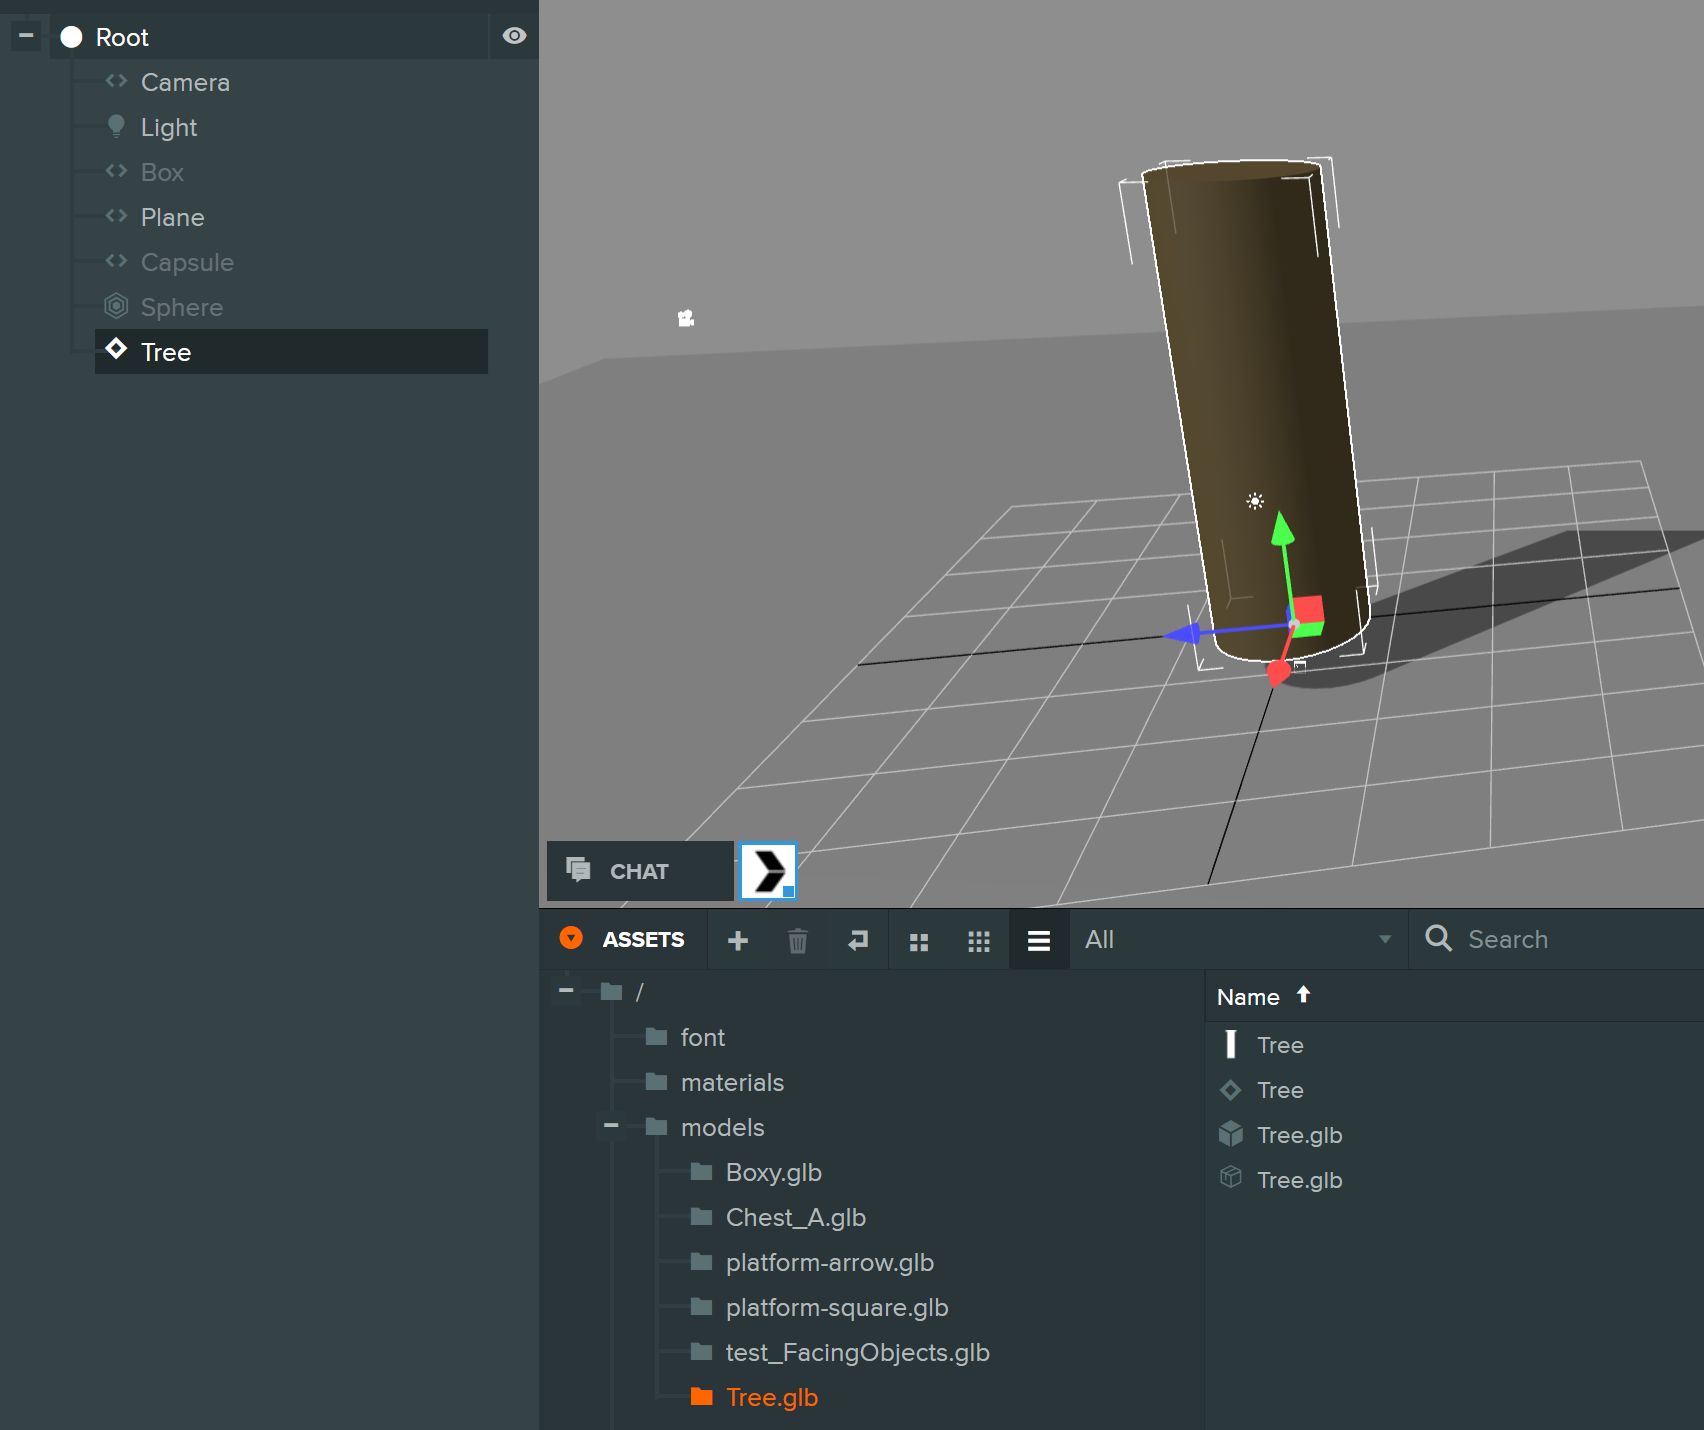Open the materials folder
The image size is (1704, 1430).
point(732,1082)
